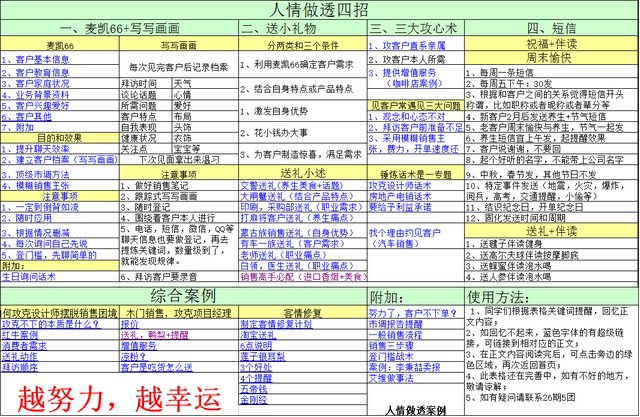Open the 3个好处 link
Image resolution: width=640 pixels, height=417 pixels.
256,367
